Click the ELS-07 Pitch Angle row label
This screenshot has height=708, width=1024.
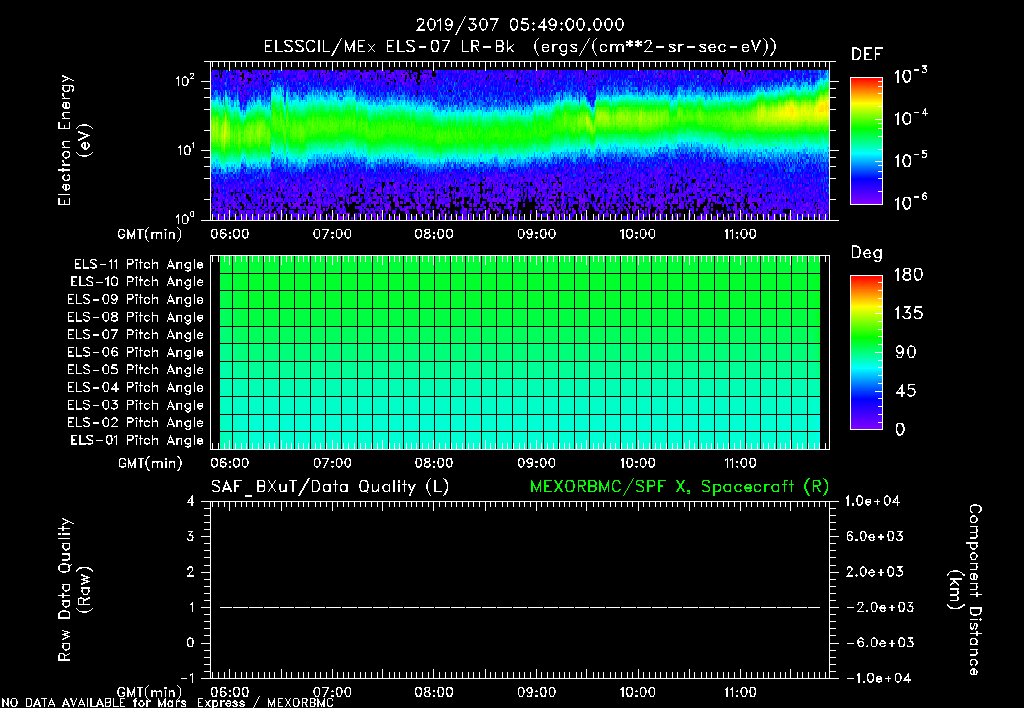coord(135,334)
